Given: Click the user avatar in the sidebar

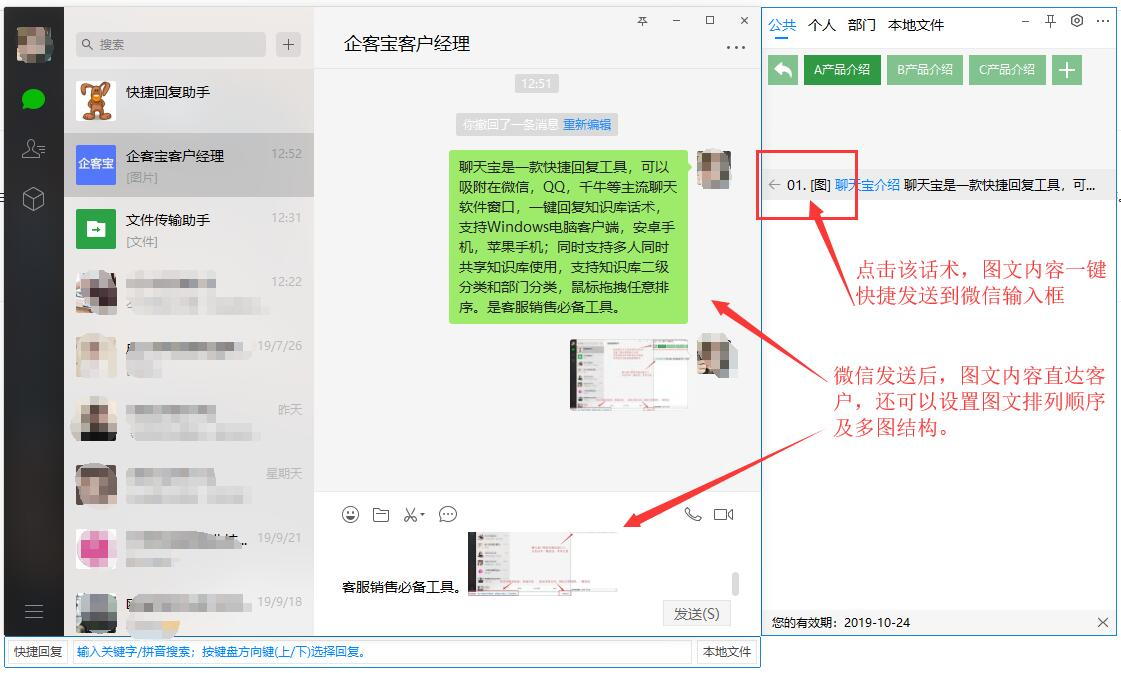Looking at the screenshot, I should (x=34, y=44).
